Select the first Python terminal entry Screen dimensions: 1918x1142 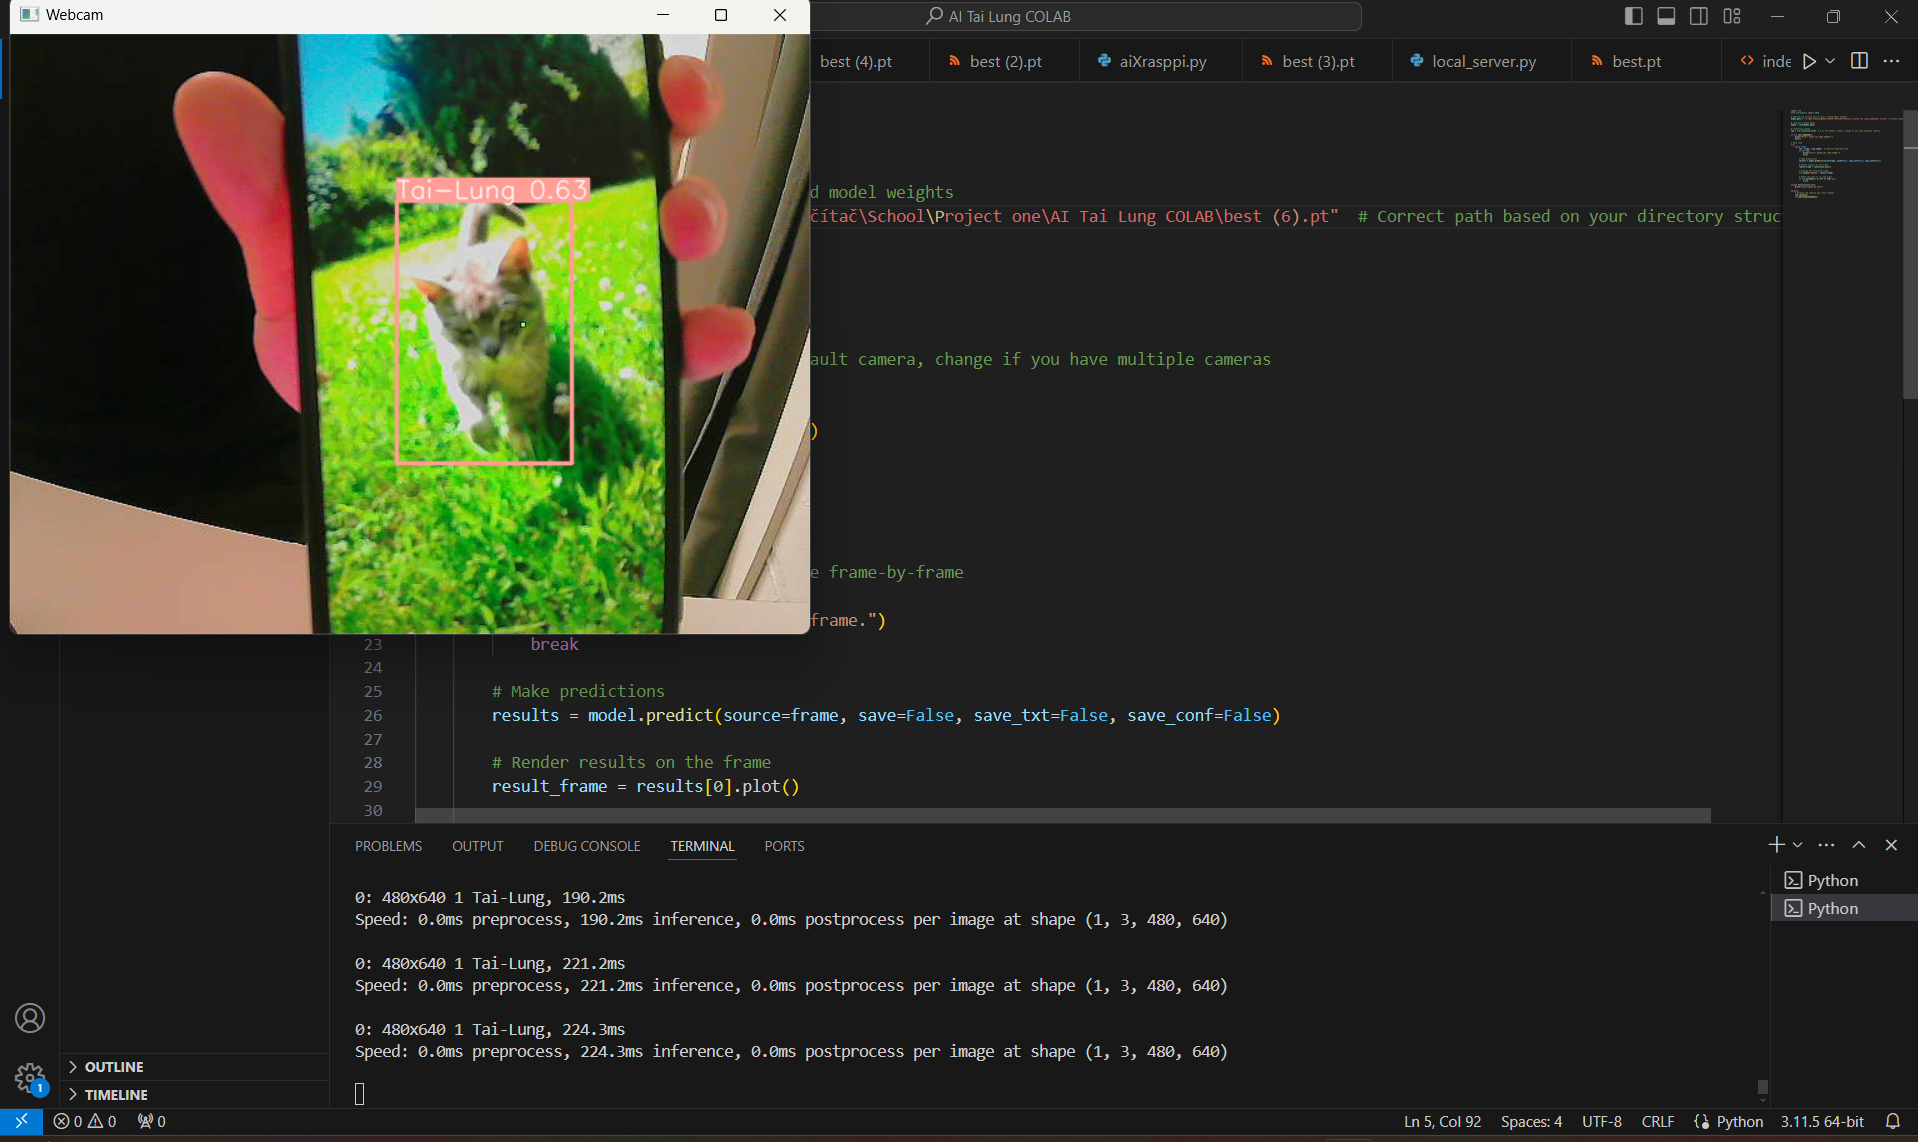(1844, 880)
